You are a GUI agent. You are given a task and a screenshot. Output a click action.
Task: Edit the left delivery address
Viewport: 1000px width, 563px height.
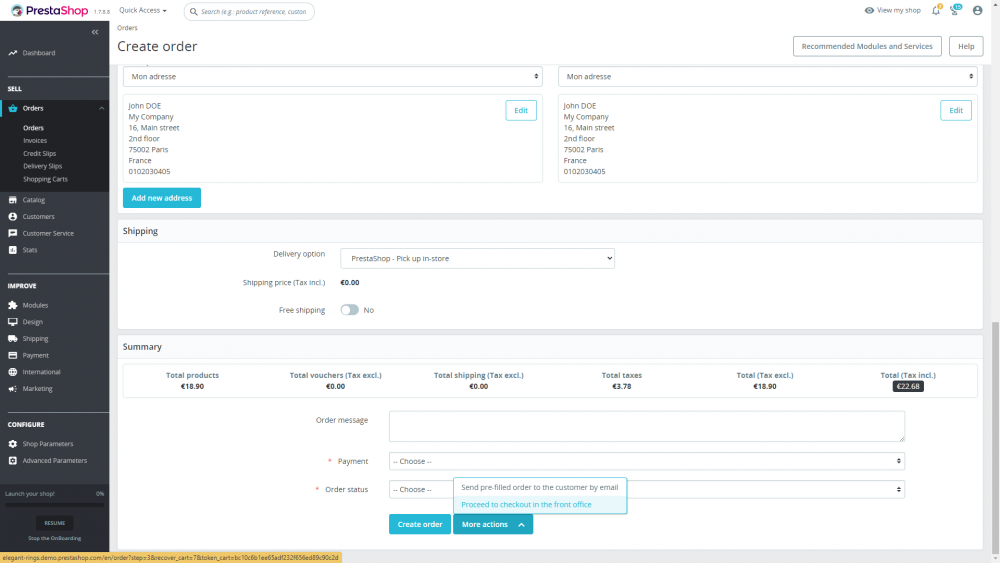coord(521,110)
